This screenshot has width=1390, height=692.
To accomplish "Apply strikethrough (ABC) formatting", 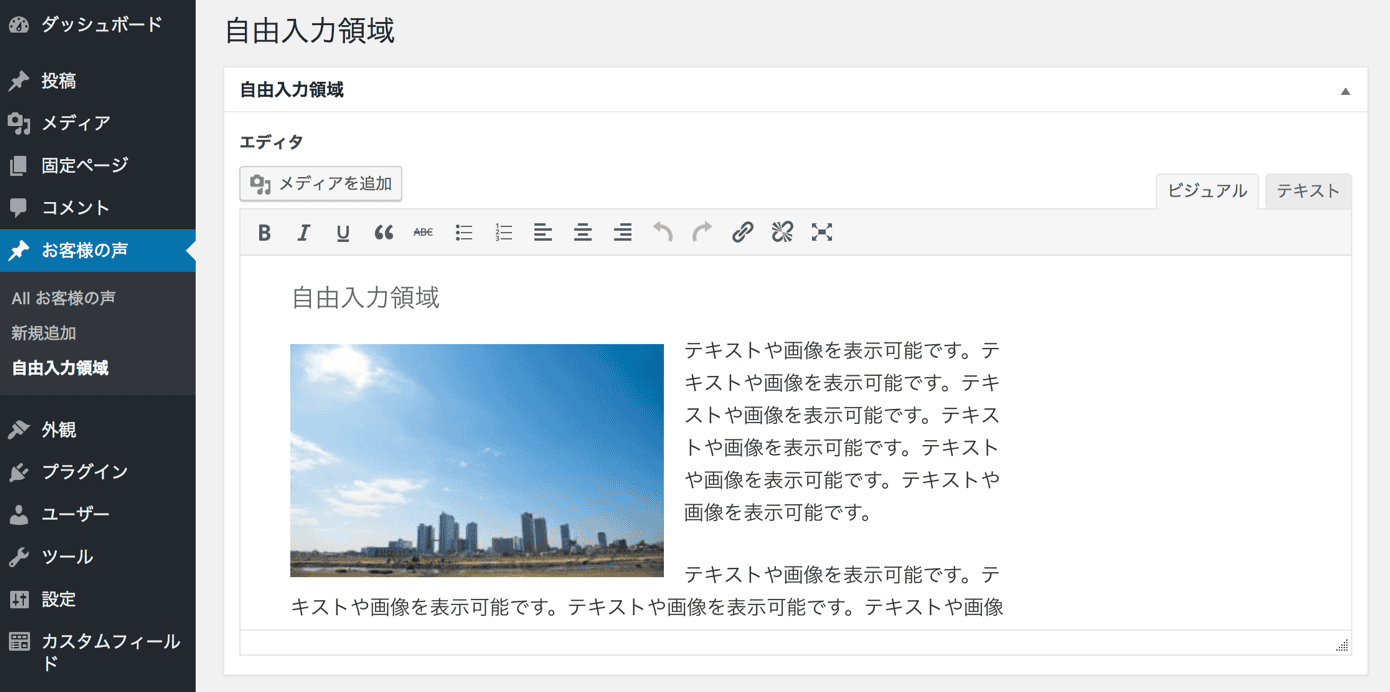I will [x=423, y=233].
